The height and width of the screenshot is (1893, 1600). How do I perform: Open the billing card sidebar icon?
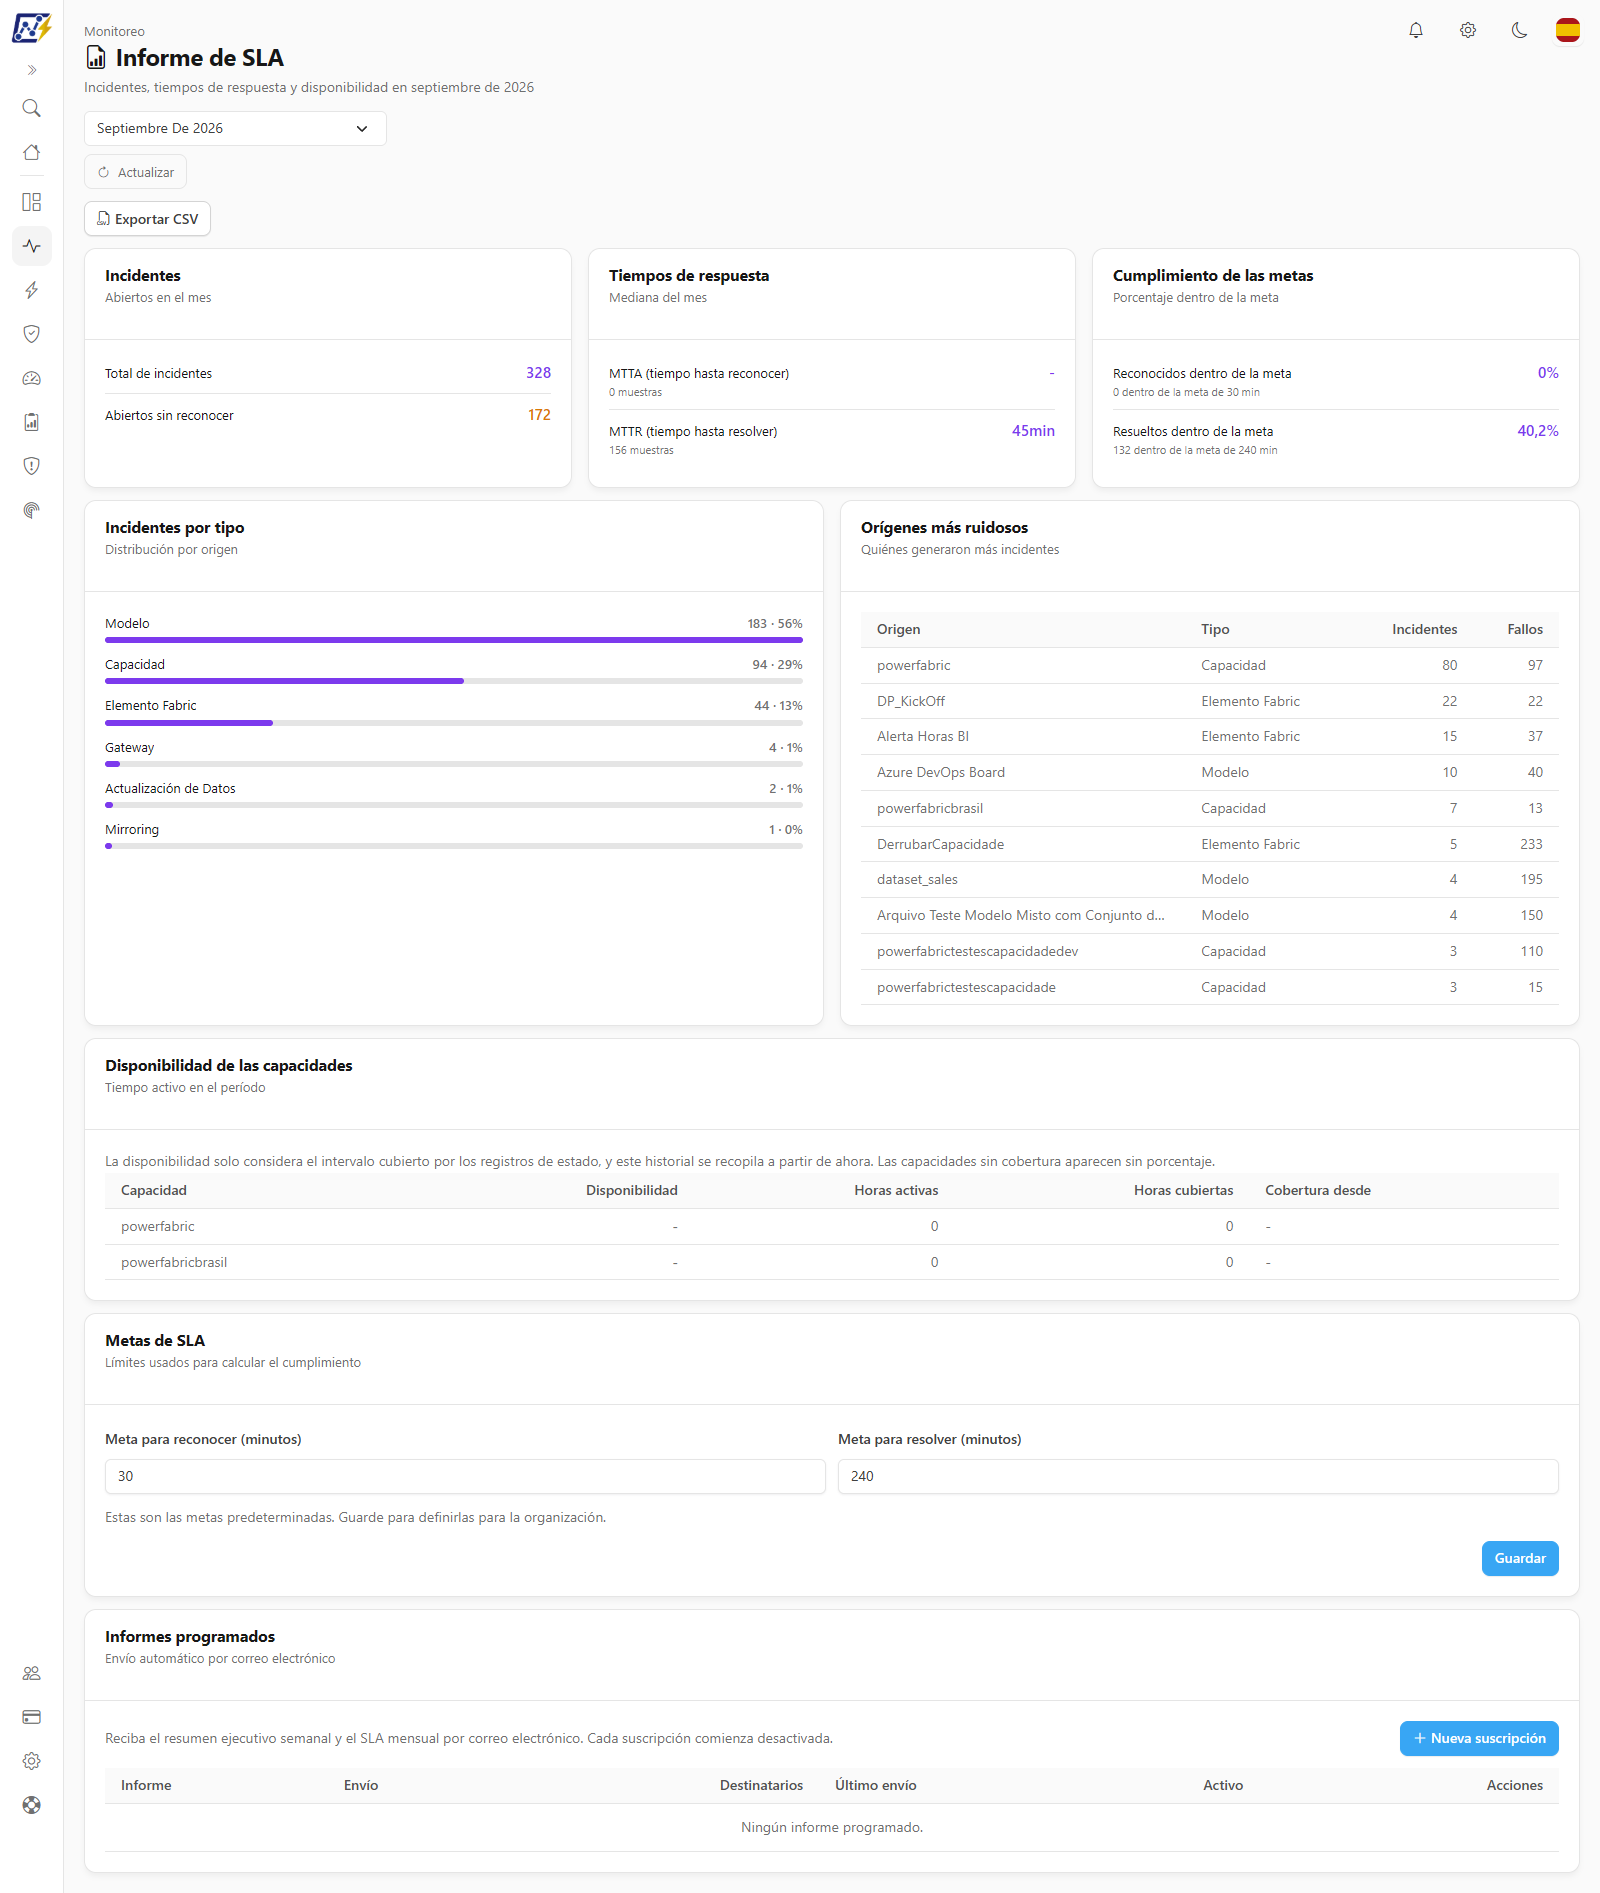32,1717
